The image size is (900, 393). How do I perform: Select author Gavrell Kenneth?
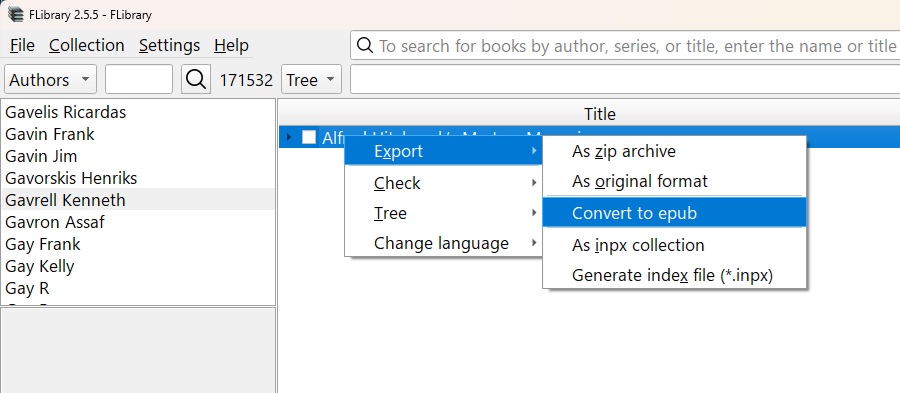click(138, 200)
